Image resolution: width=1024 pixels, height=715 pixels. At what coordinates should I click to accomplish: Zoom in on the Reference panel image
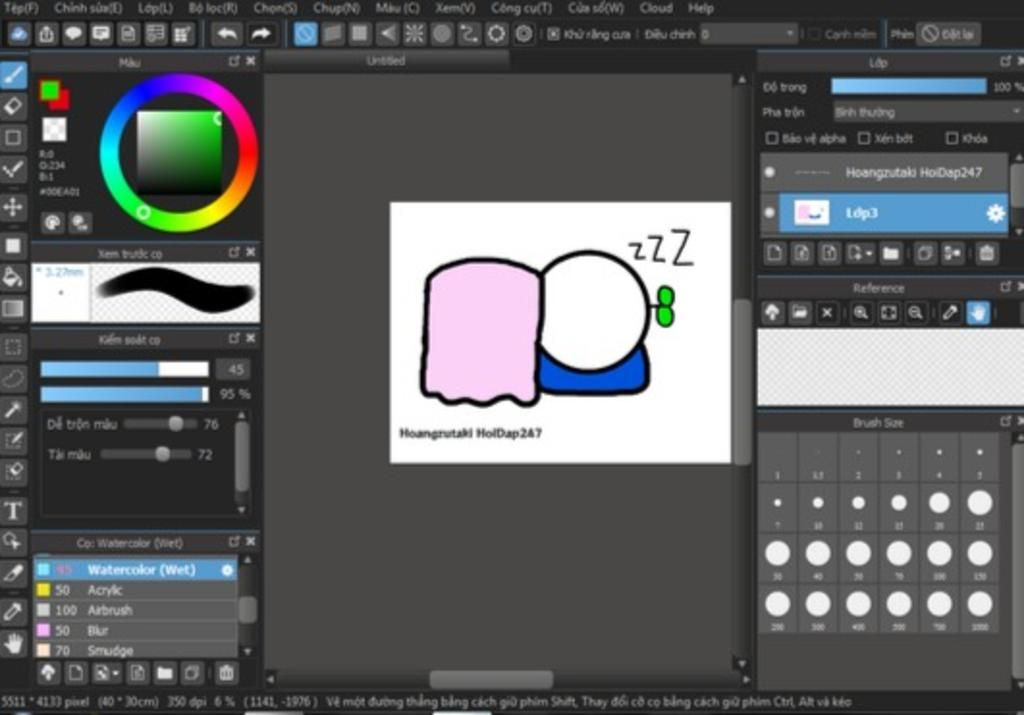coord(861,313)
